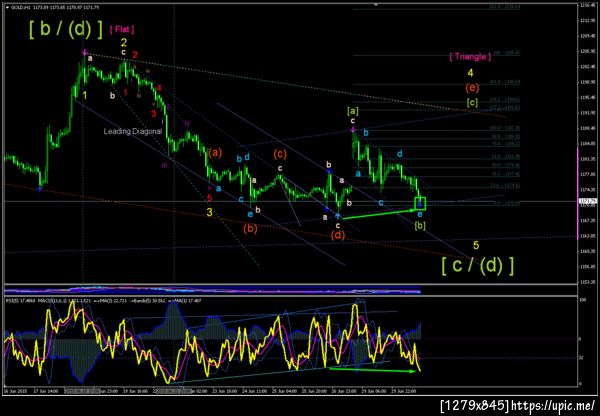Click the green '[b]' wave label

420,225
